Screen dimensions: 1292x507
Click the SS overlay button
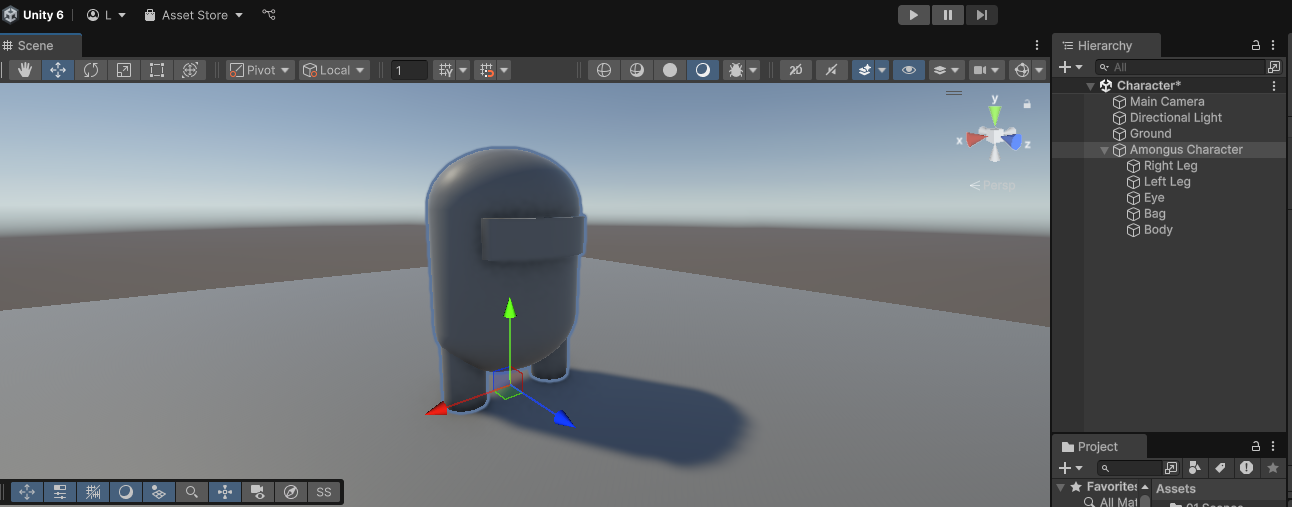[323, 492]
